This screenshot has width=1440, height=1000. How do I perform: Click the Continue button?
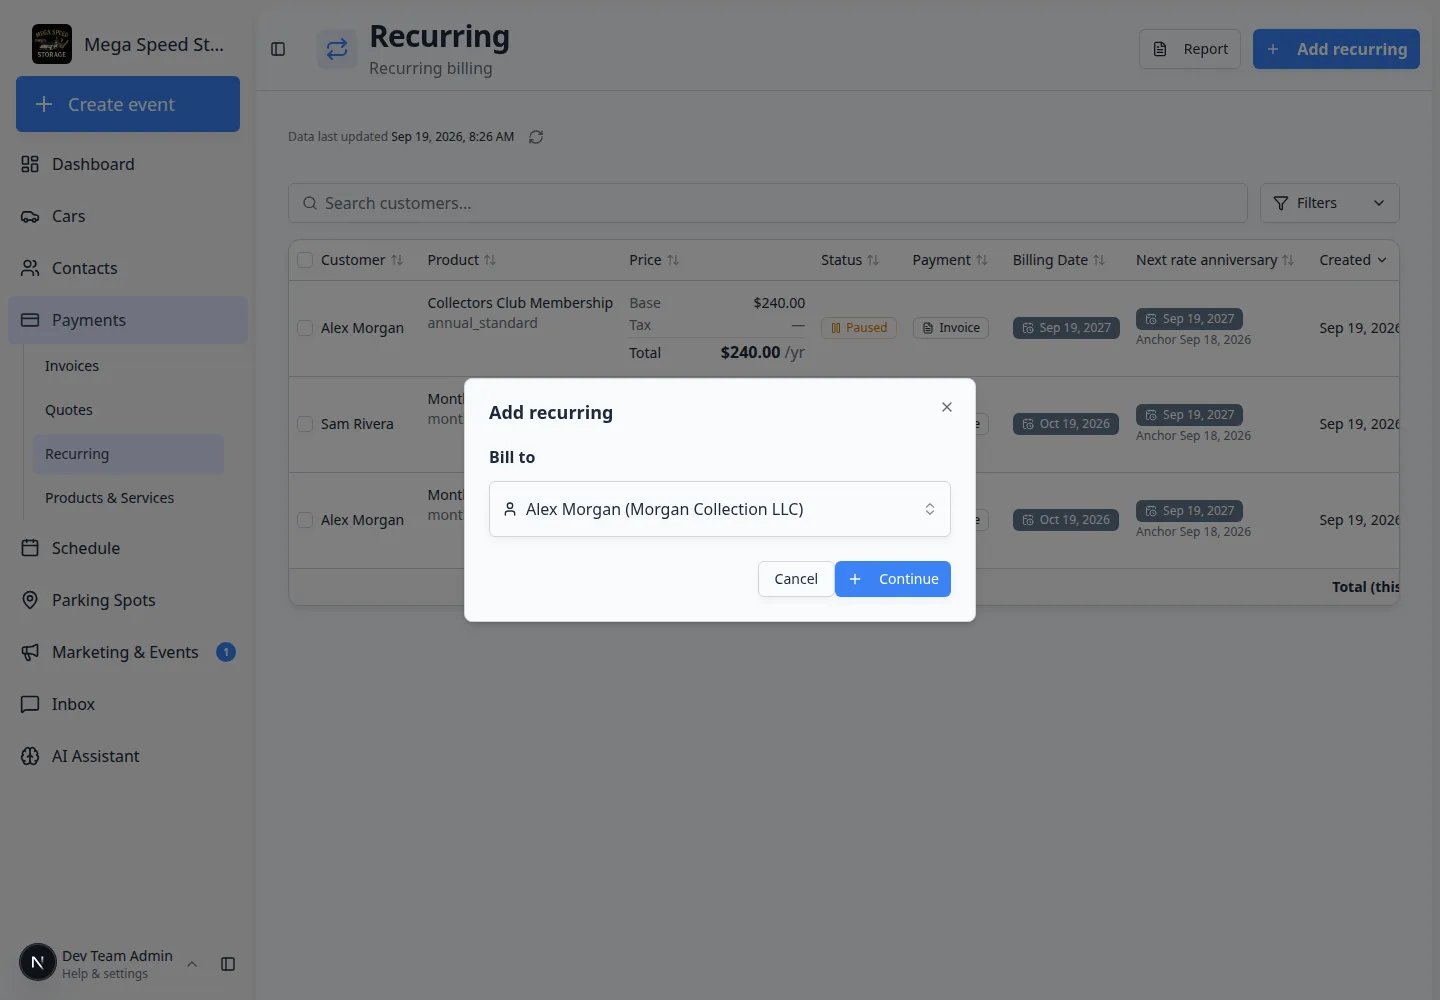tap(893, 579)
